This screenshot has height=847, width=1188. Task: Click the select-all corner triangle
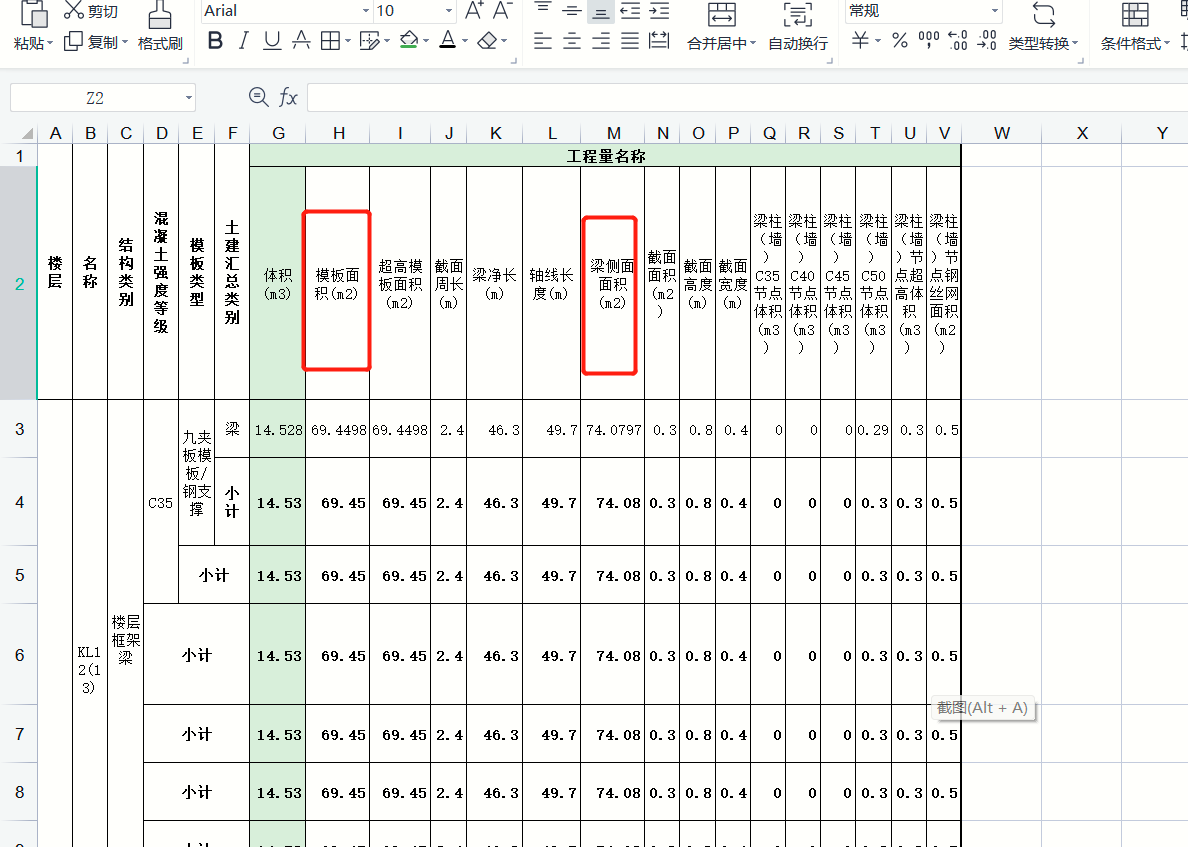27,134
